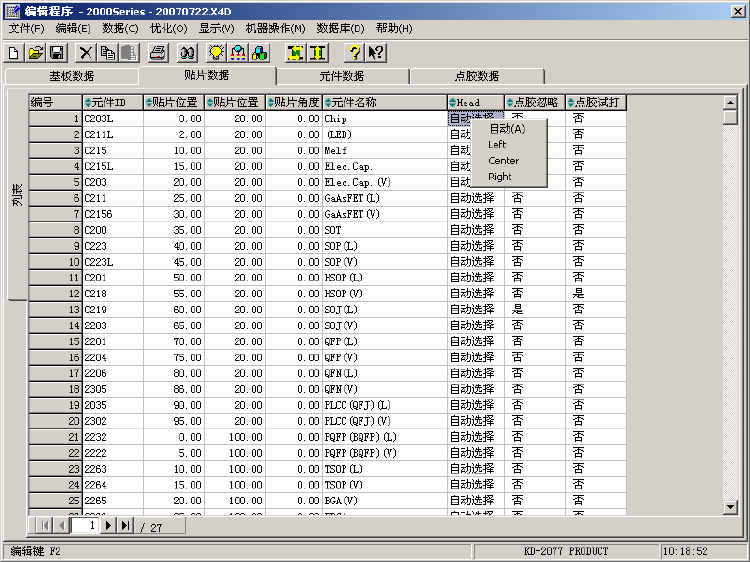Select Center in the Head dropdown list

pos(503,160)
